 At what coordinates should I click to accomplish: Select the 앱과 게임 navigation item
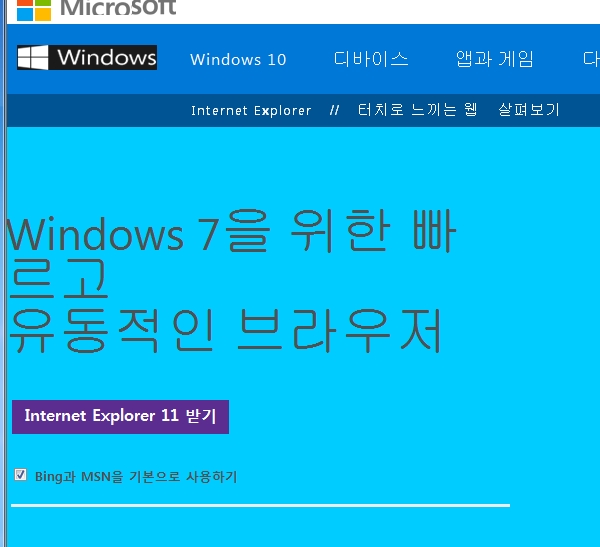point(494,59)
